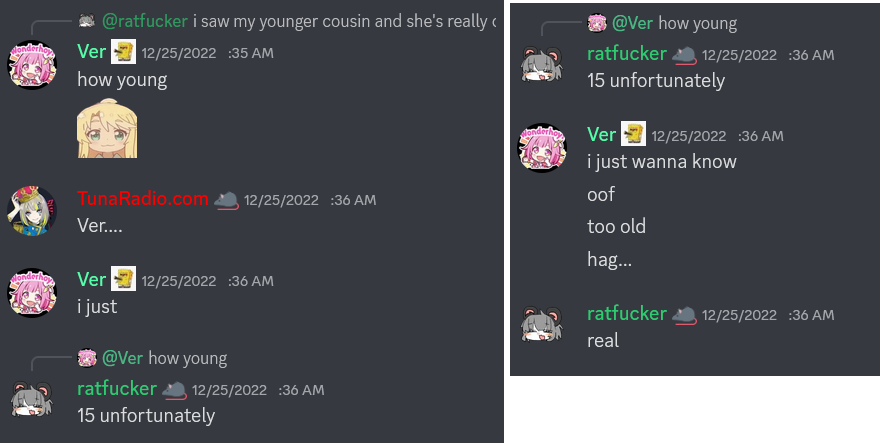Click the @Ver mention in the right panel reply preview
Viewport: 883px width, 443px height.
click(632, 23)
